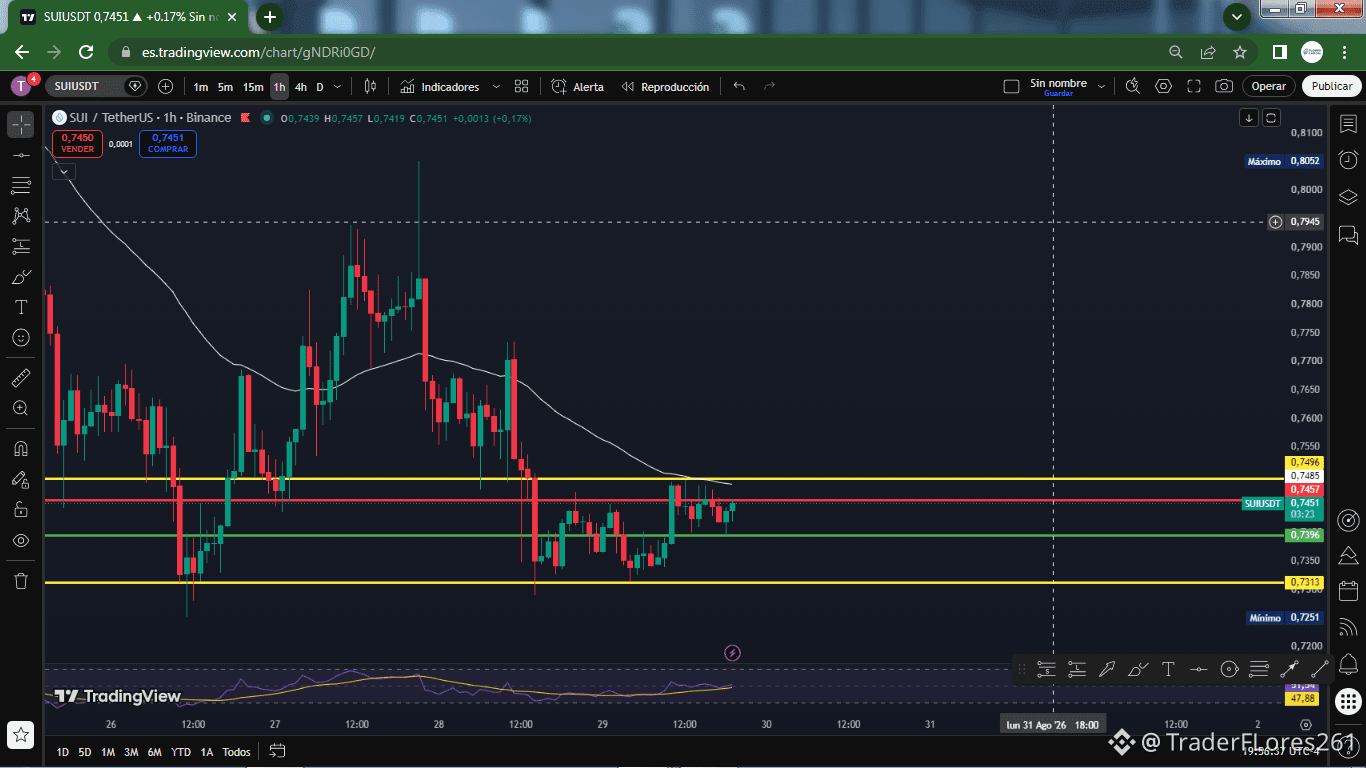Open the chart patterns tool group

pyautogui.click(x=21, y=215)
